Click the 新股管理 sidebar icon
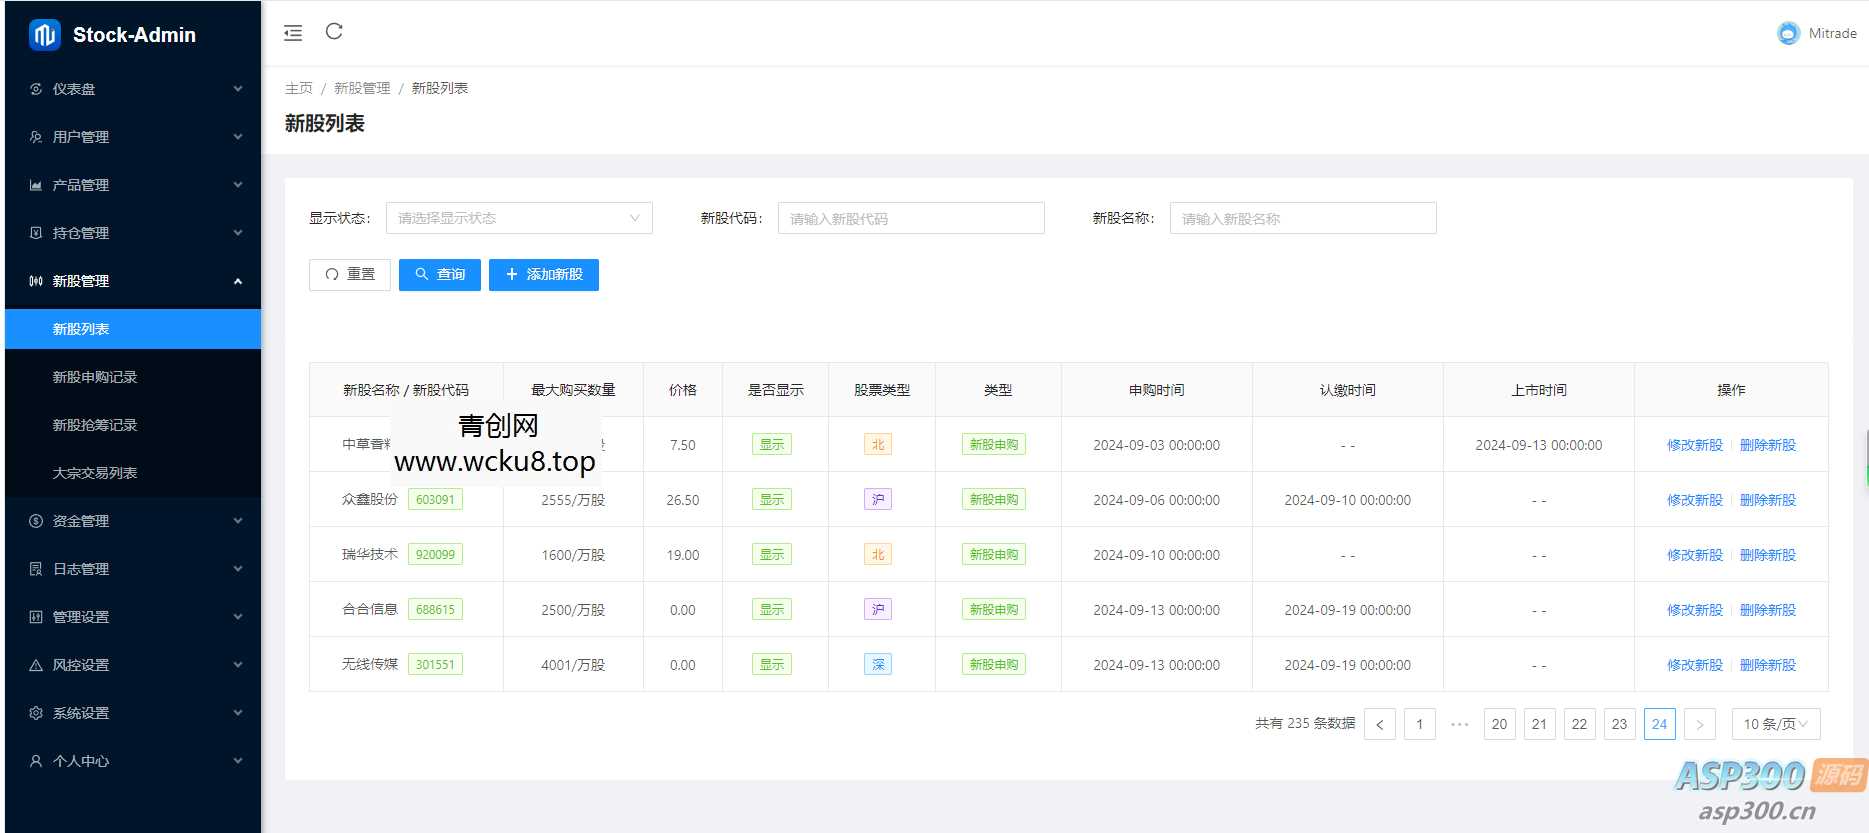This screenshot has width=1869, height=833. [36, 281]
